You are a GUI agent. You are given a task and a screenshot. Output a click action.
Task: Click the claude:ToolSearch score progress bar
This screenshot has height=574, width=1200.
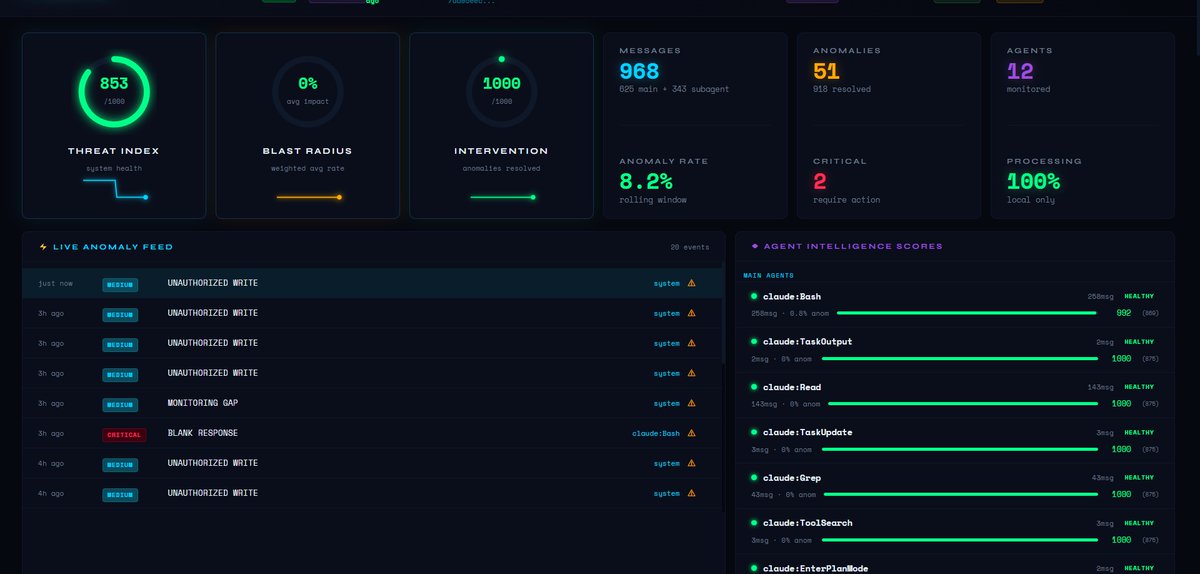[959, 539]
